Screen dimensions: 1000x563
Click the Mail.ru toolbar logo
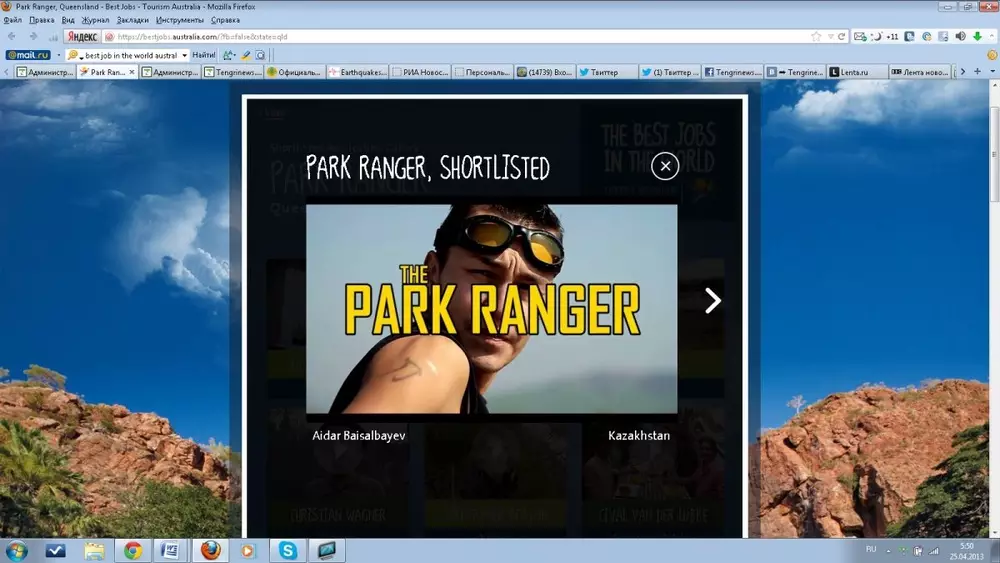[x=28, y=55]
